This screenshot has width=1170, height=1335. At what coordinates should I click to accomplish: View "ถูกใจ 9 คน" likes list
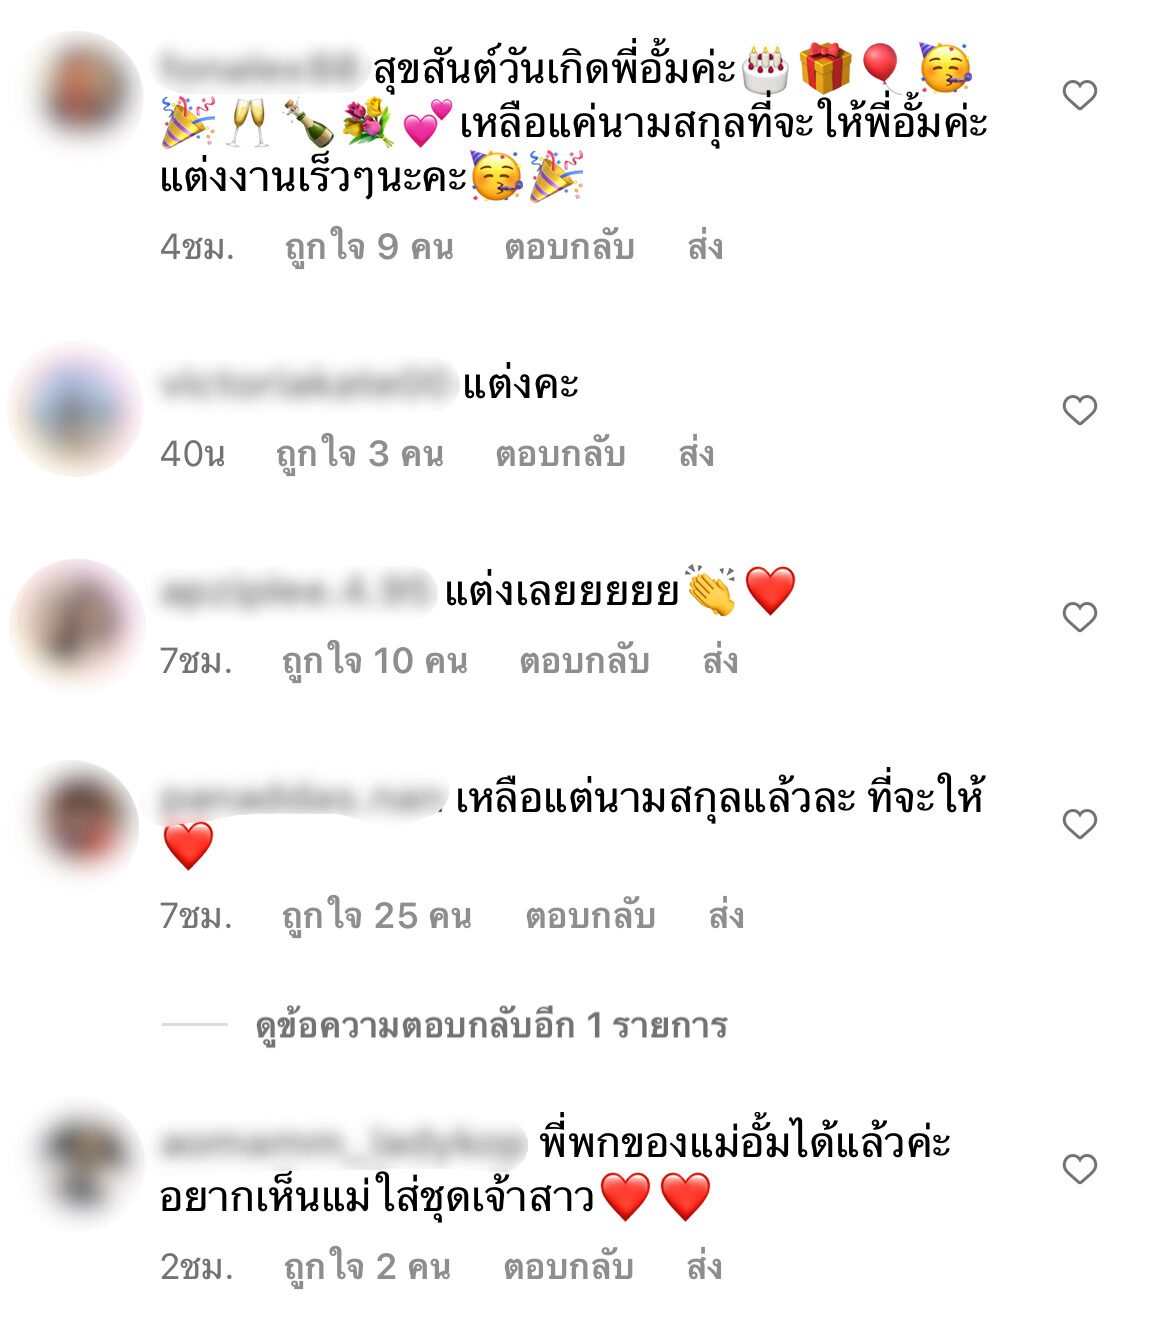point(369,247)
